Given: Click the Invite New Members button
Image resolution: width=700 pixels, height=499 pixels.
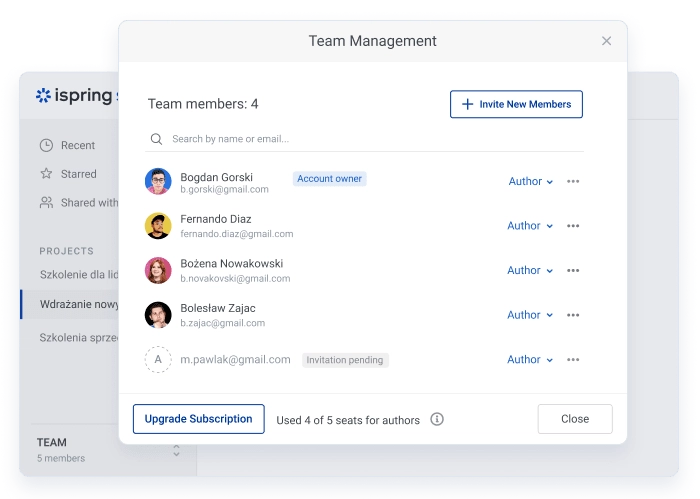Looking at the screenshot, I should pyautogui.click(x=516, y=104).
